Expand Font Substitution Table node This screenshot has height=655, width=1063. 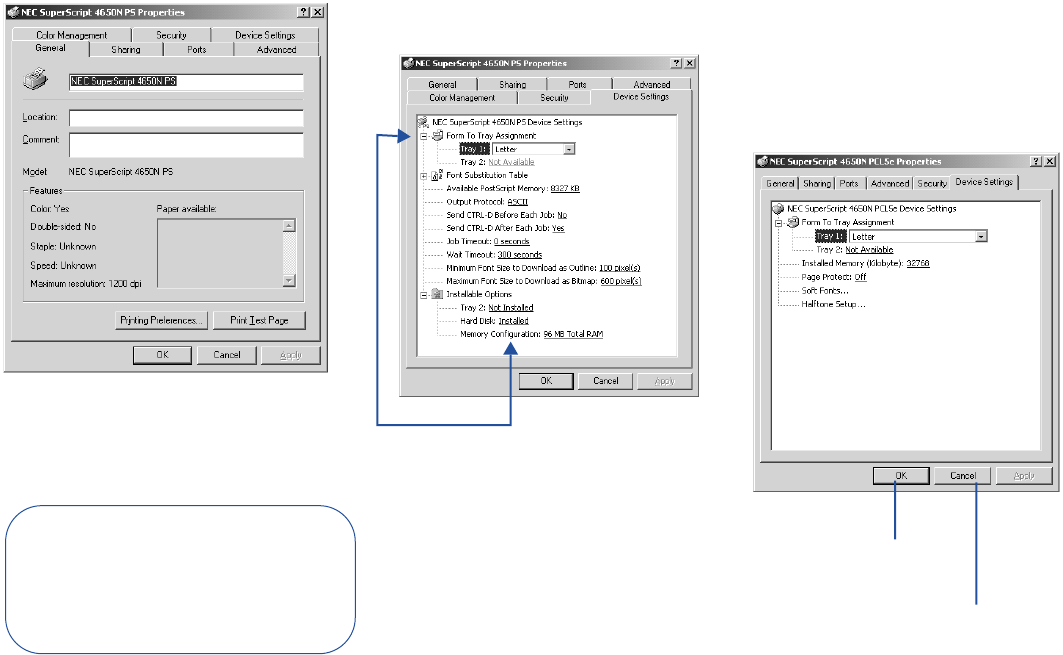point(424,176)
